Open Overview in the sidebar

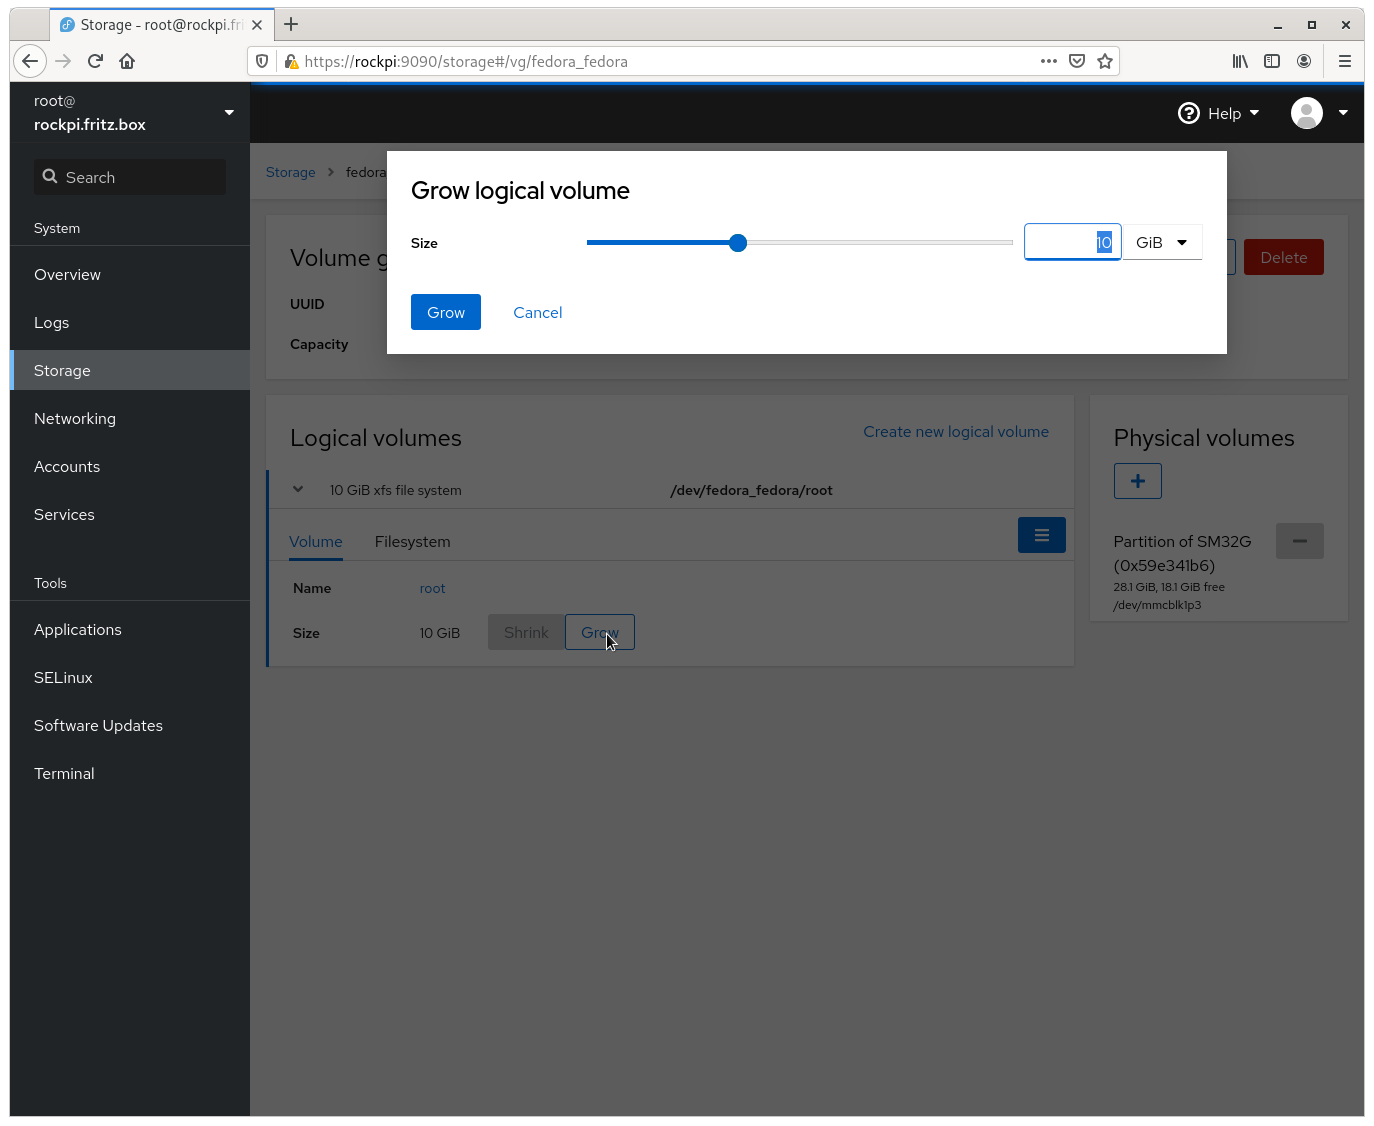click(x=130, y=274)
